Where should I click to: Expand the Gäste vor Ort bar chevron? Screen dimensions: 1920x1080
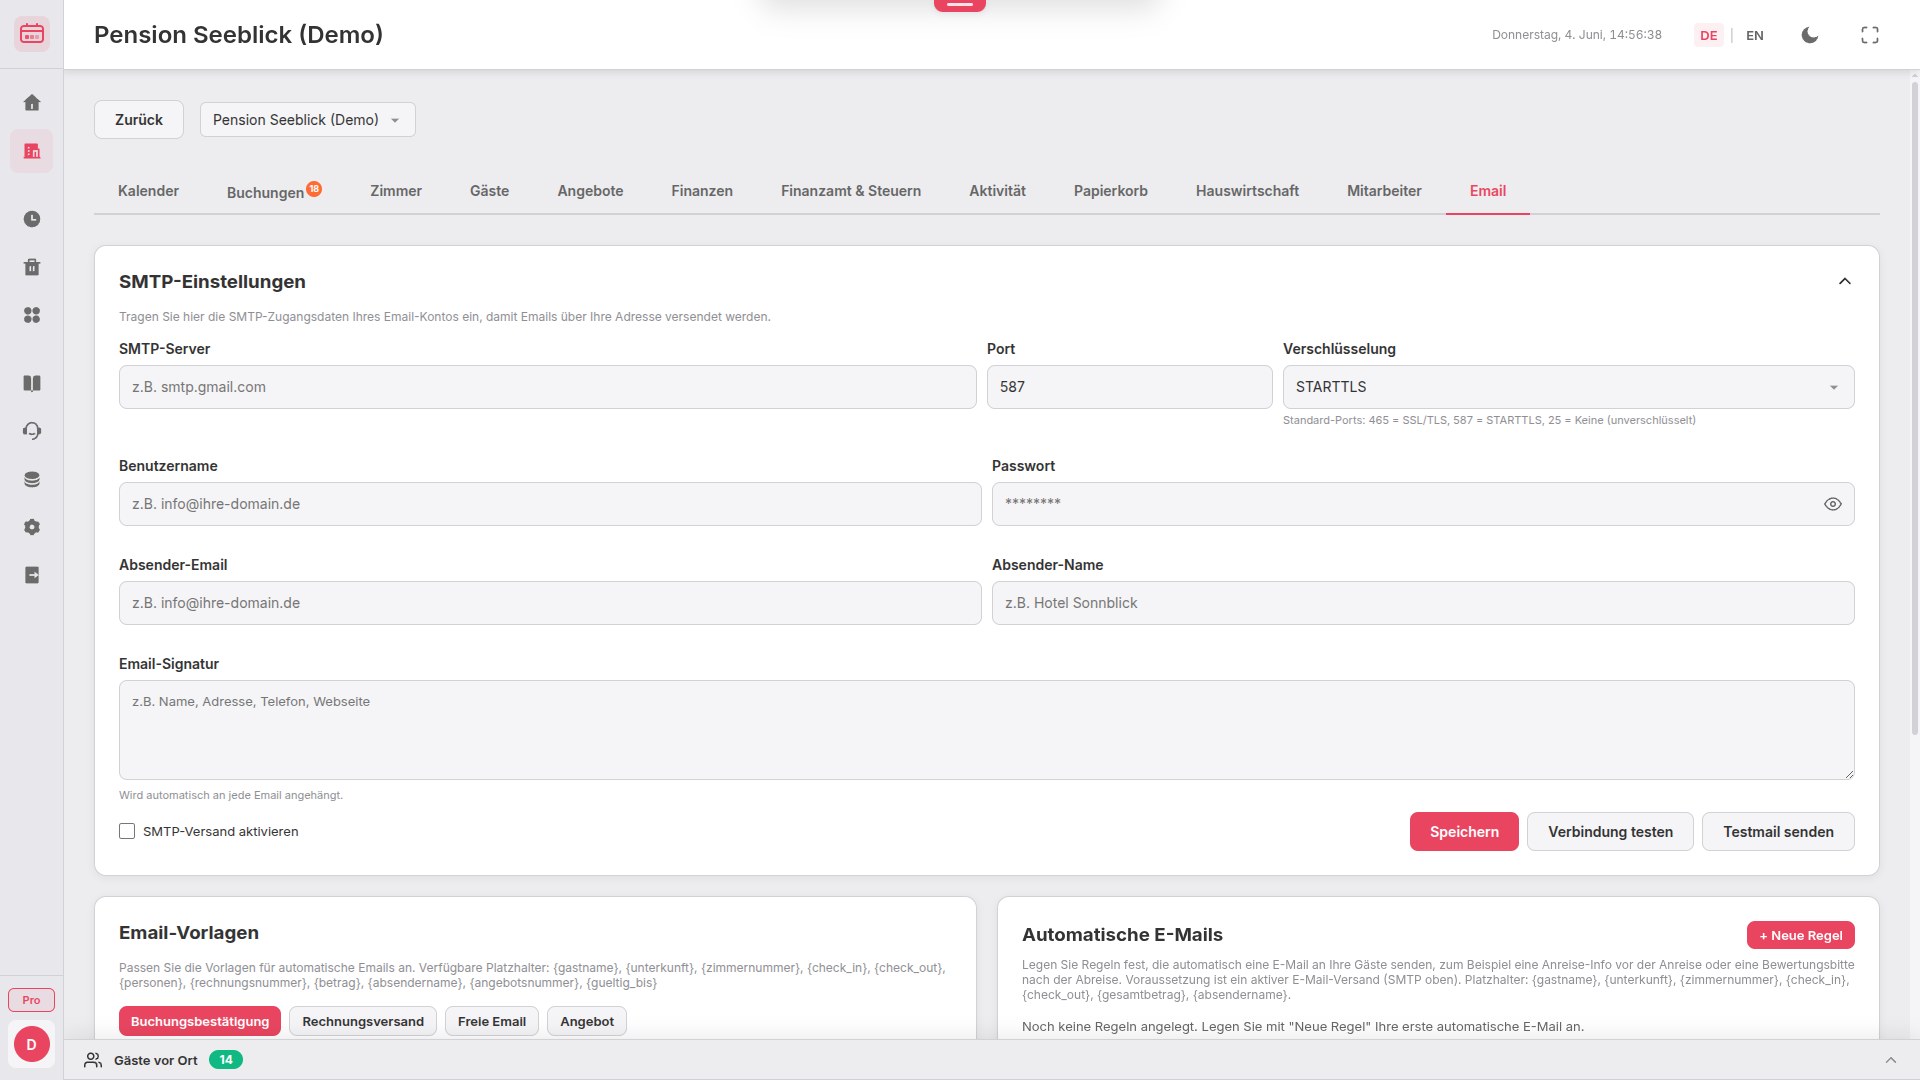click(x=1891, y=1060)
